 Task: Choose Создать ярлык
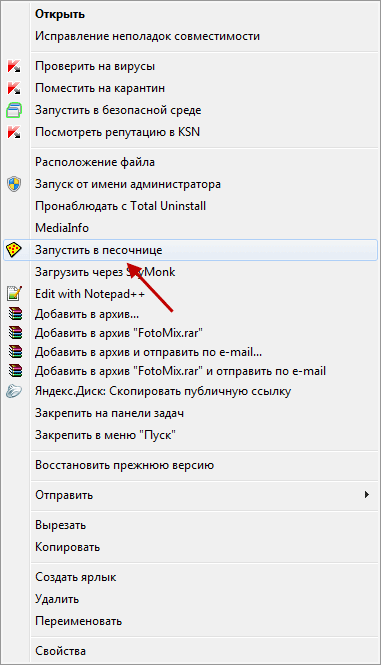(76, 577)
